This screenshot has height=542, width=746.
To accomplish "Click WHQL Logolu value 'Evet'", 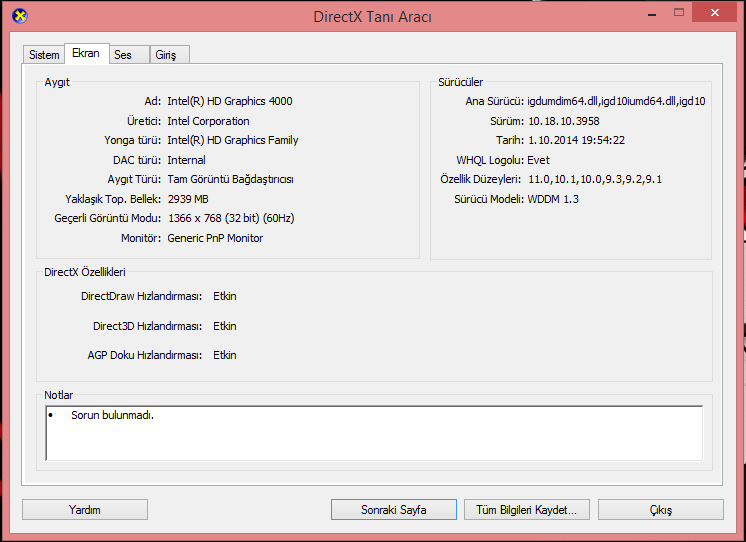I will (x=539, y=160).
